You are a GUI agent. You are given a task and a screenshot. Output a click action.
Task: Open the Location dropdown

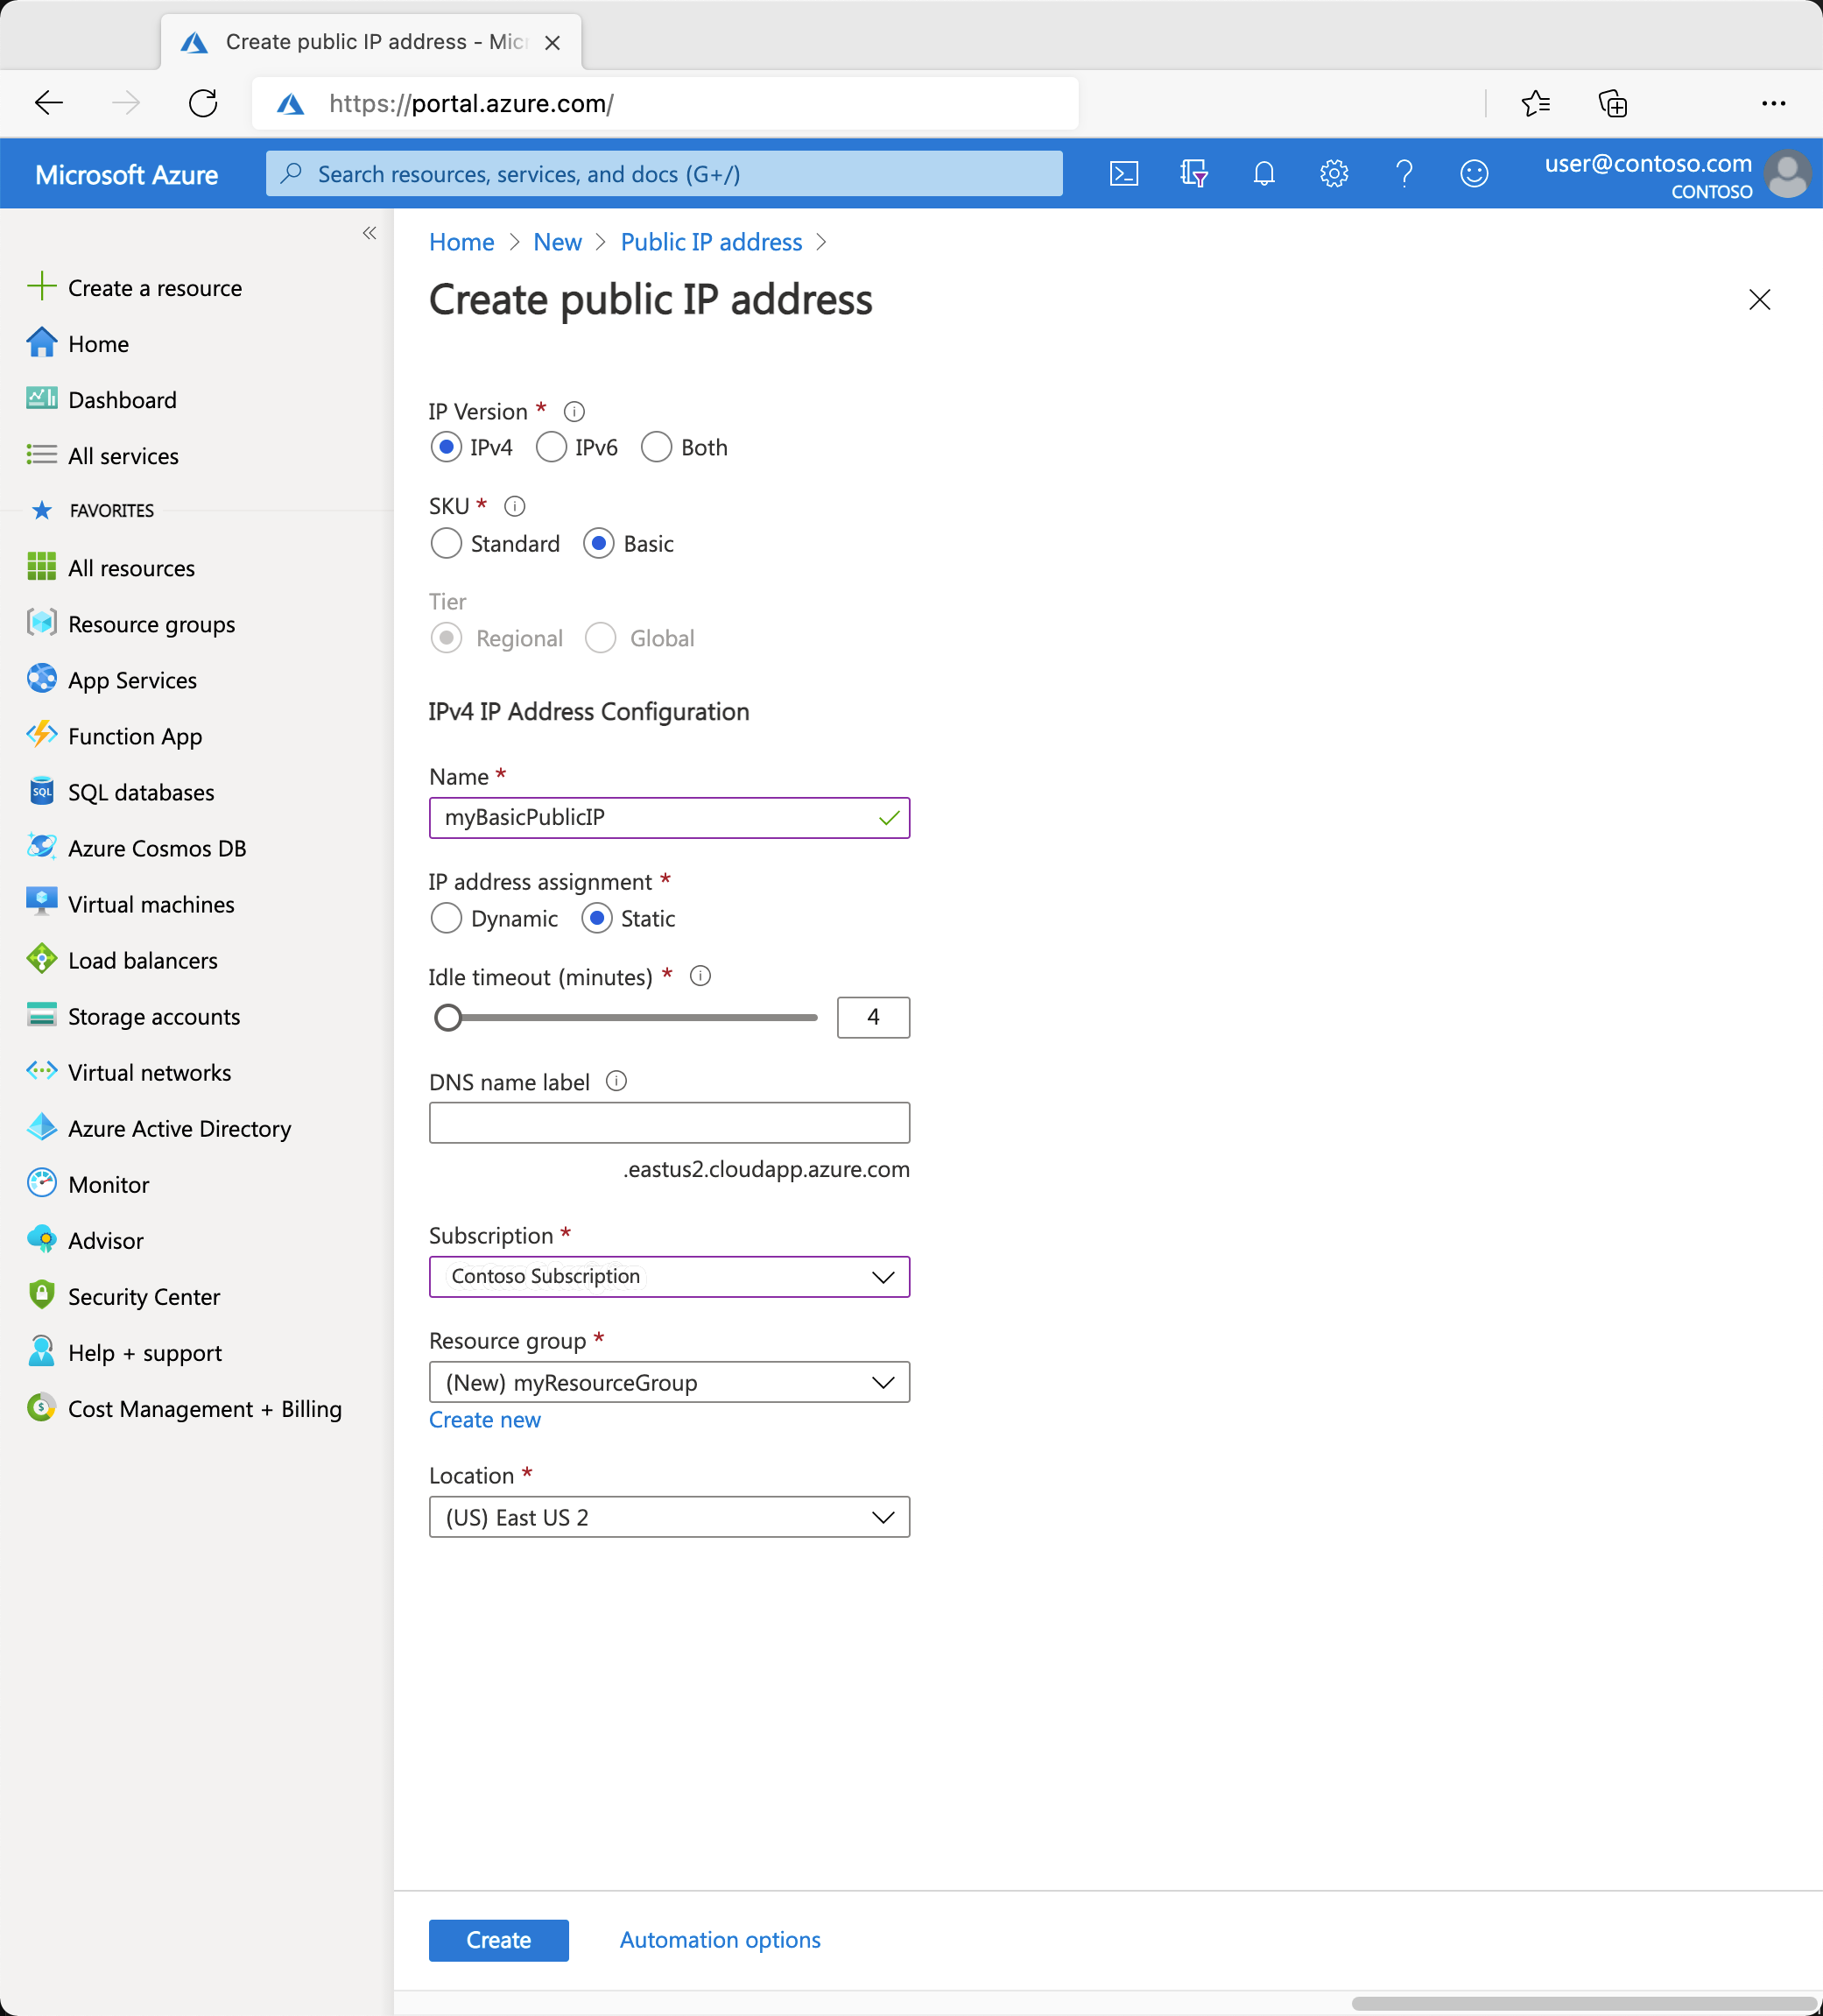pos(669,1517)
